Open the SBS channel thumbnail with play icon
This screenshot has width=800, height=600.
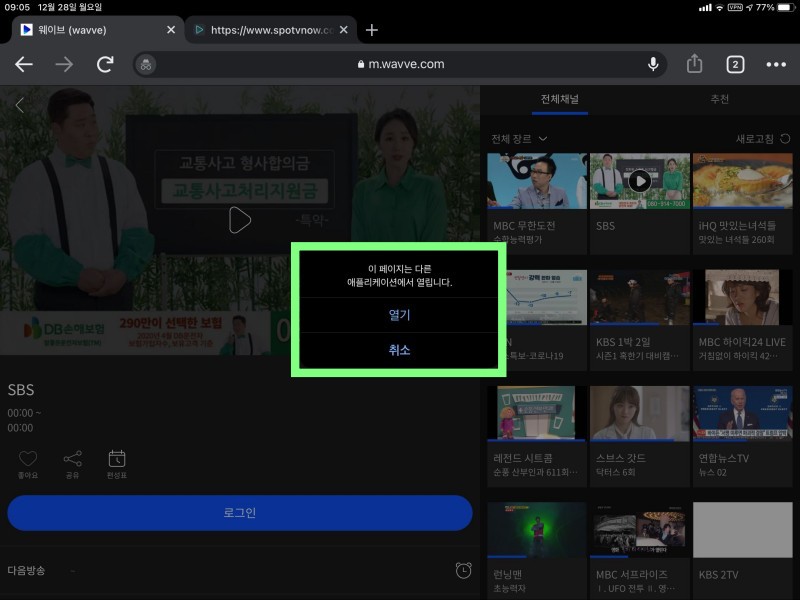pyautogui.click(x=639, y=179)
